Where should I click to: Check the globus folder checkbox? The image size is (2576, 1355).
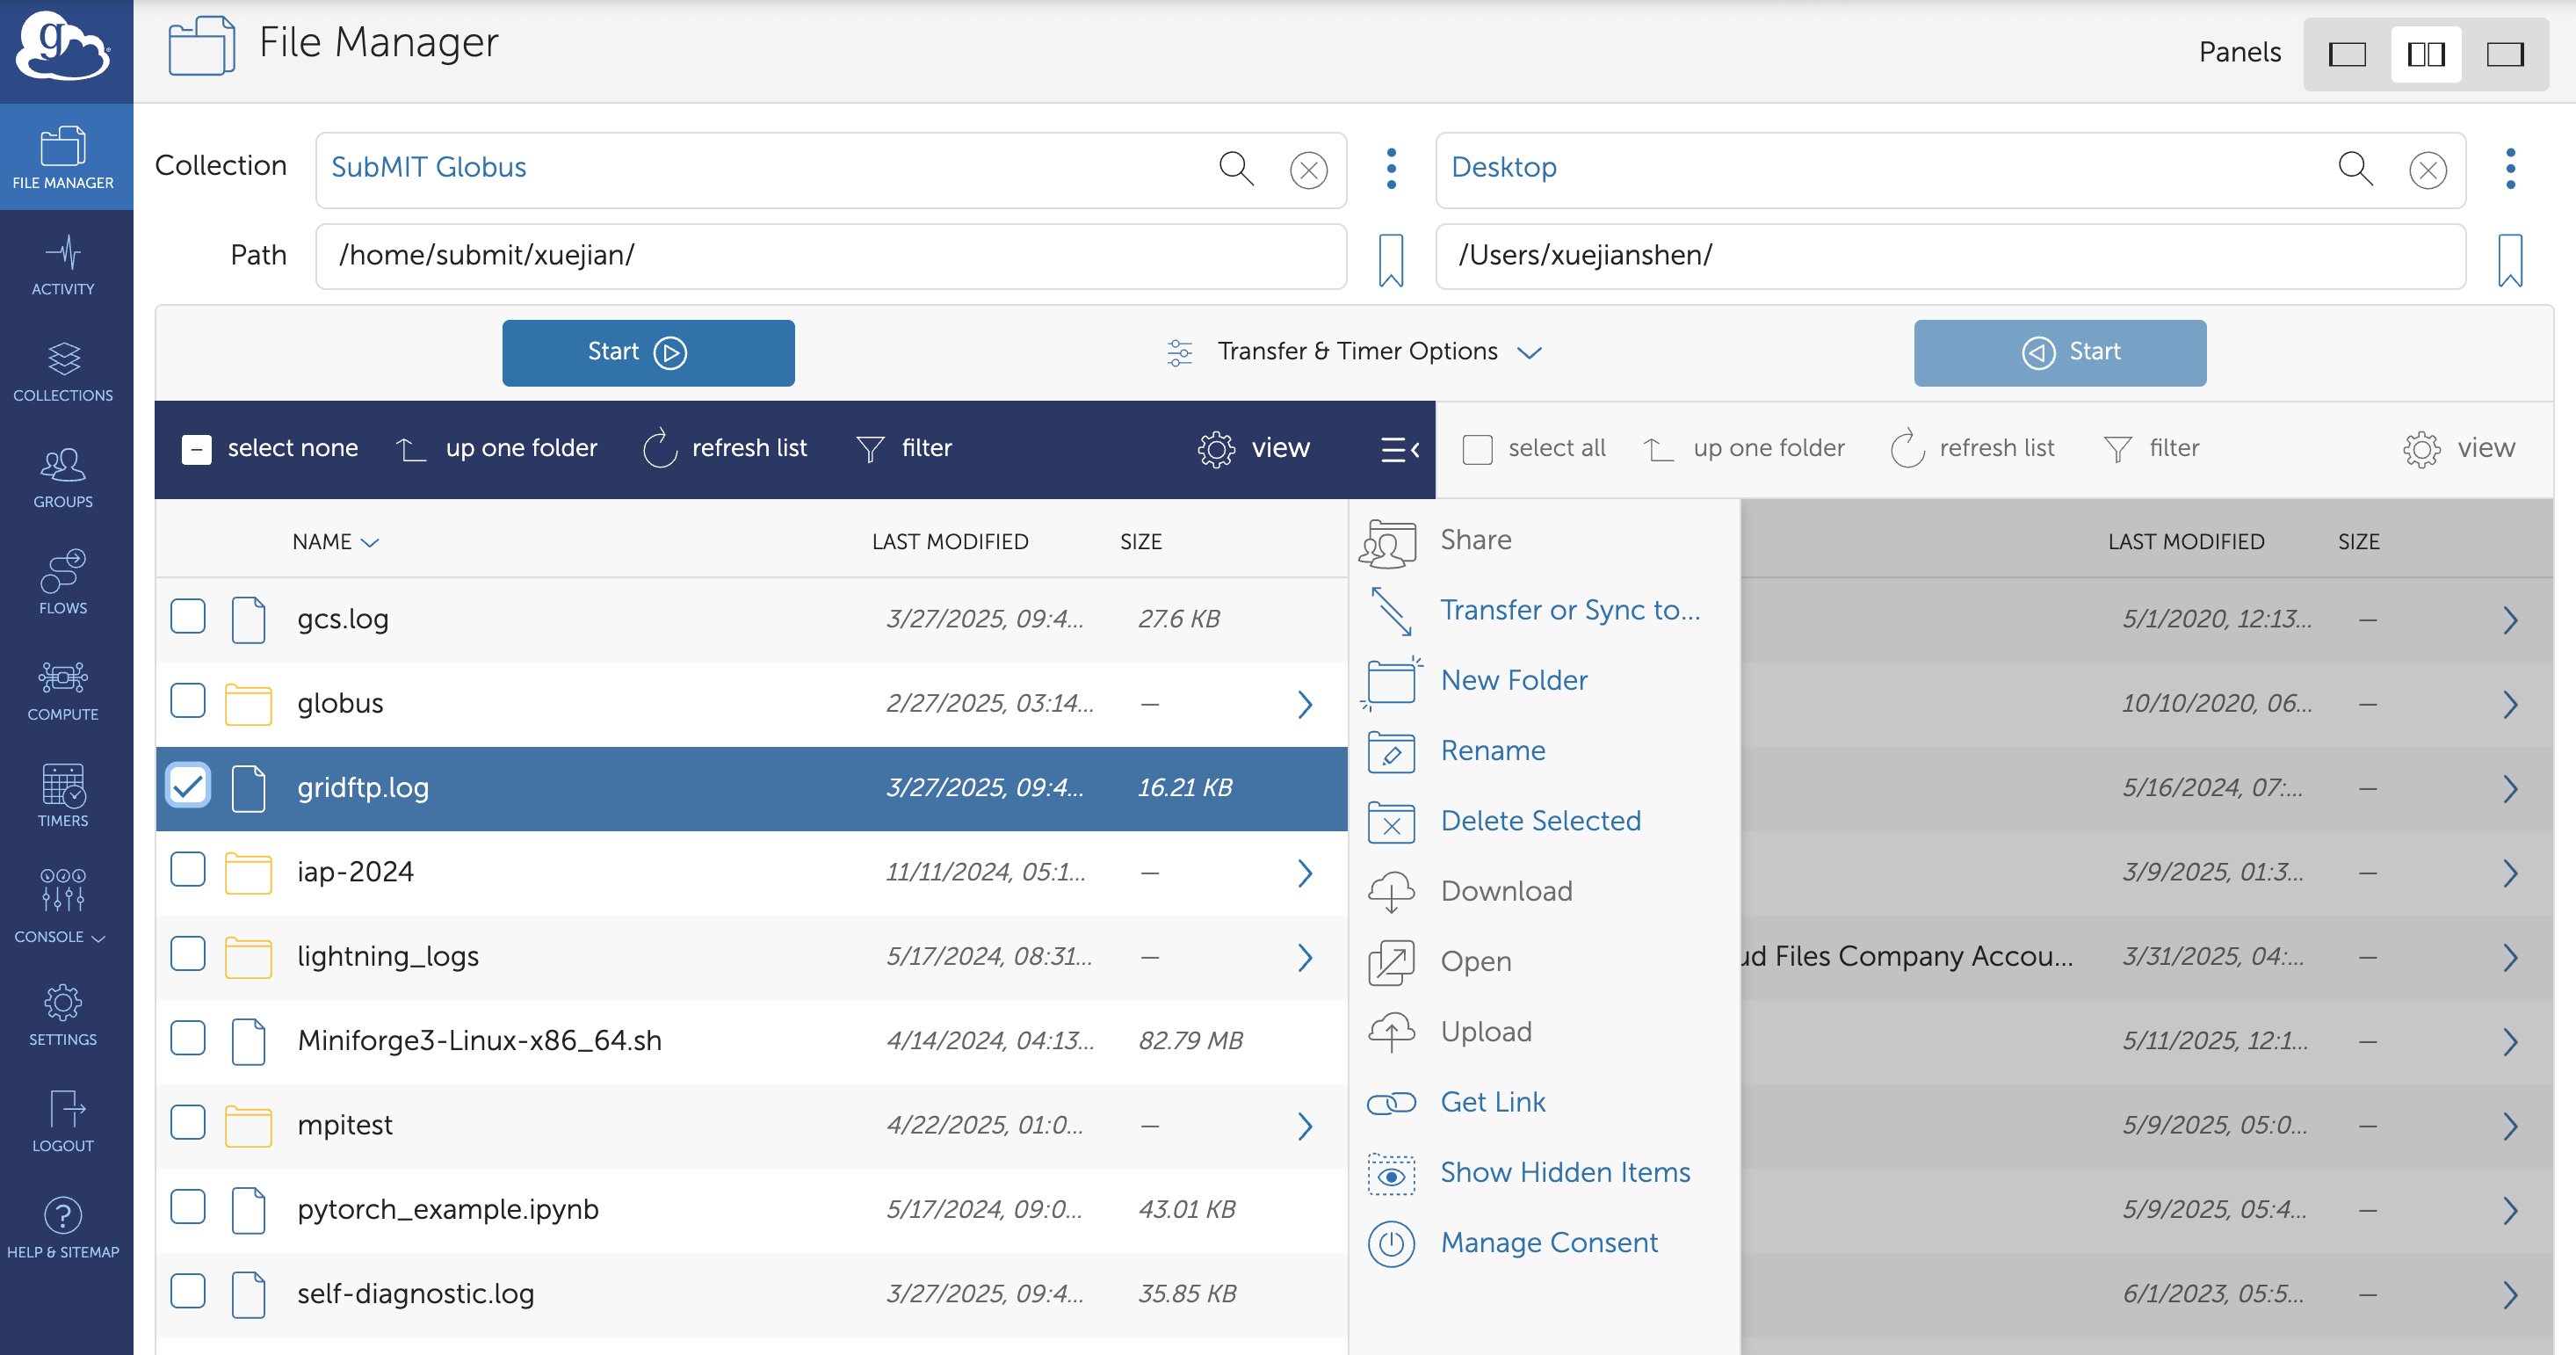point(188,701)
